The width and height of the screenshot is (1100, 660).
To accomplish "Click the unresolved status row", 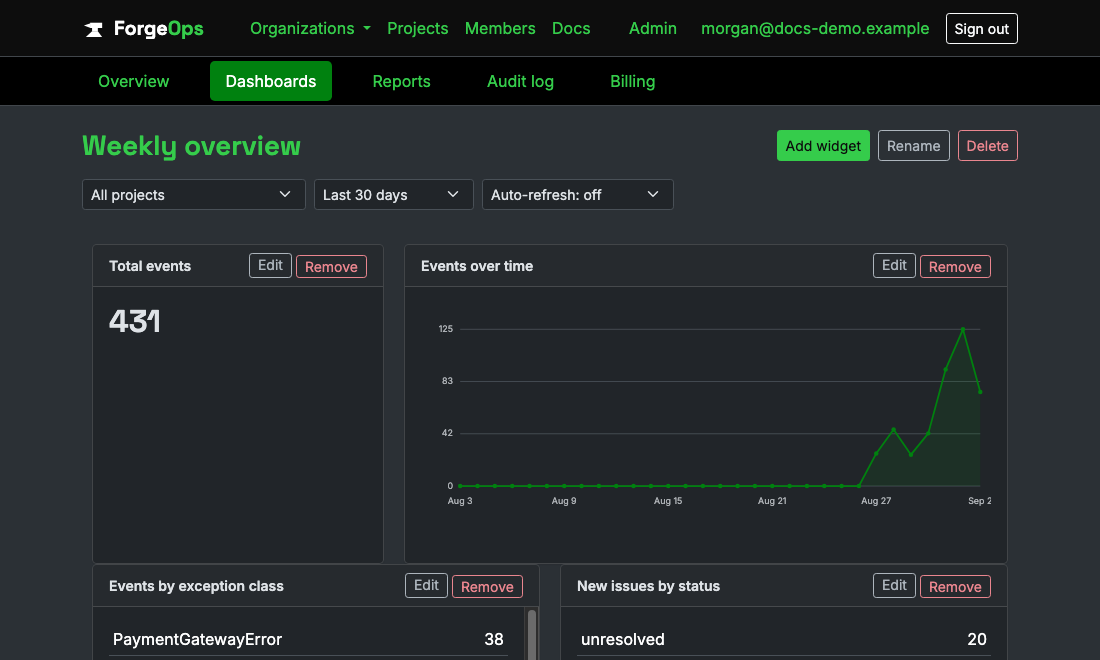I will (784, 639).
